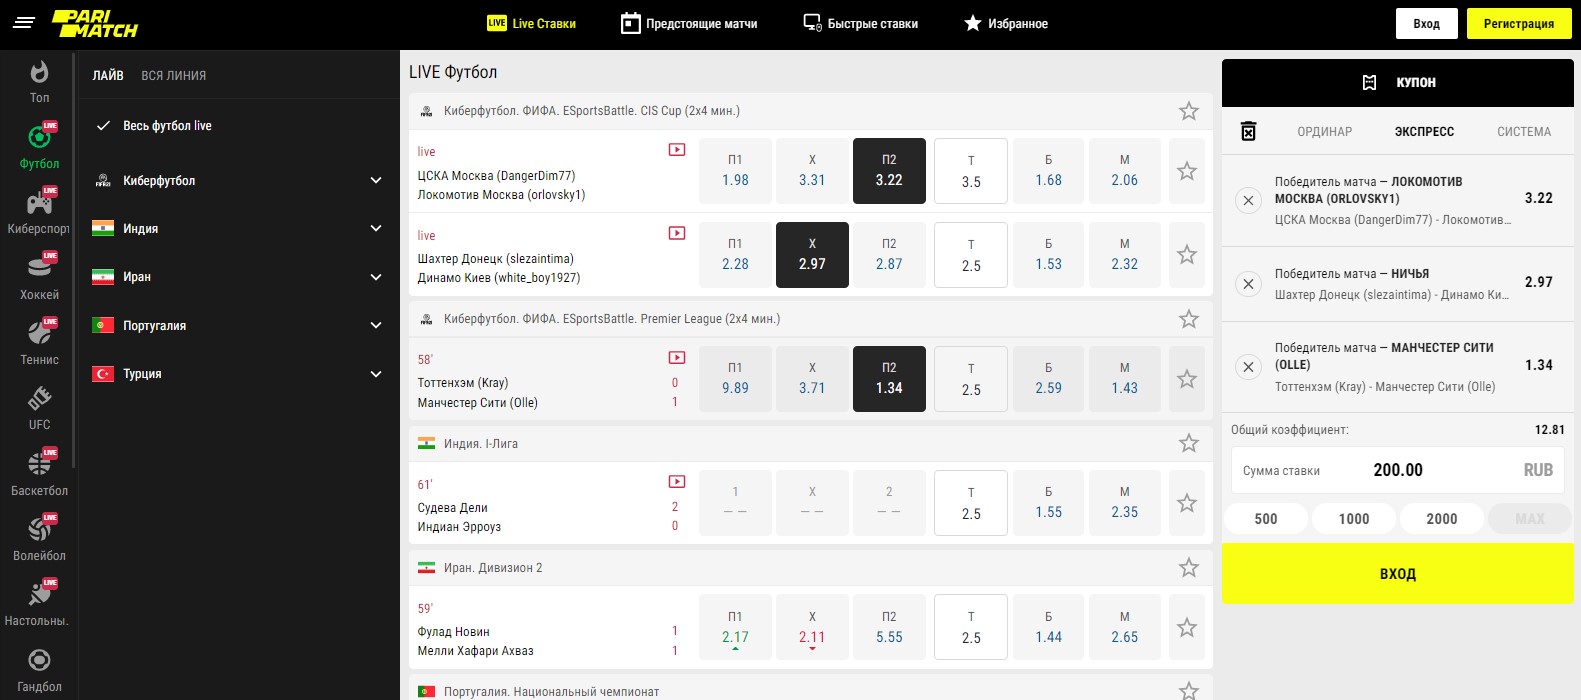The height and width of the screenshot is (700, 1581).
Task: Click the Регистрация button
Action: 1518,24
